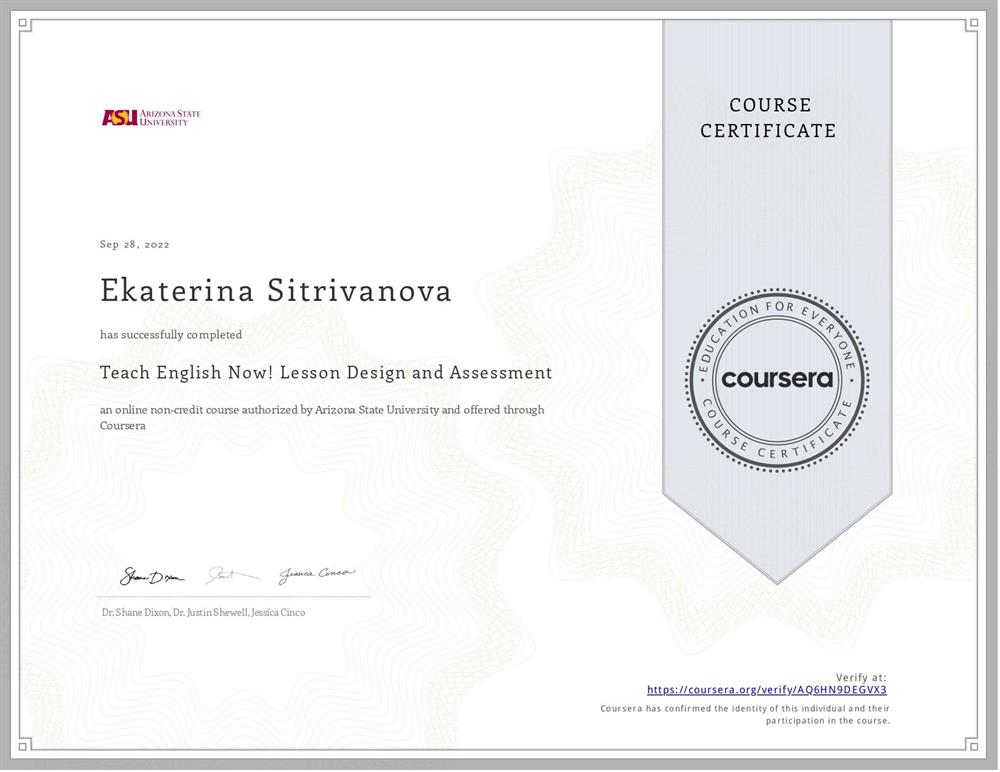Select the name Ekaterina Sitrivanova
The image size is (1000, 772).
tap(276, 290)
